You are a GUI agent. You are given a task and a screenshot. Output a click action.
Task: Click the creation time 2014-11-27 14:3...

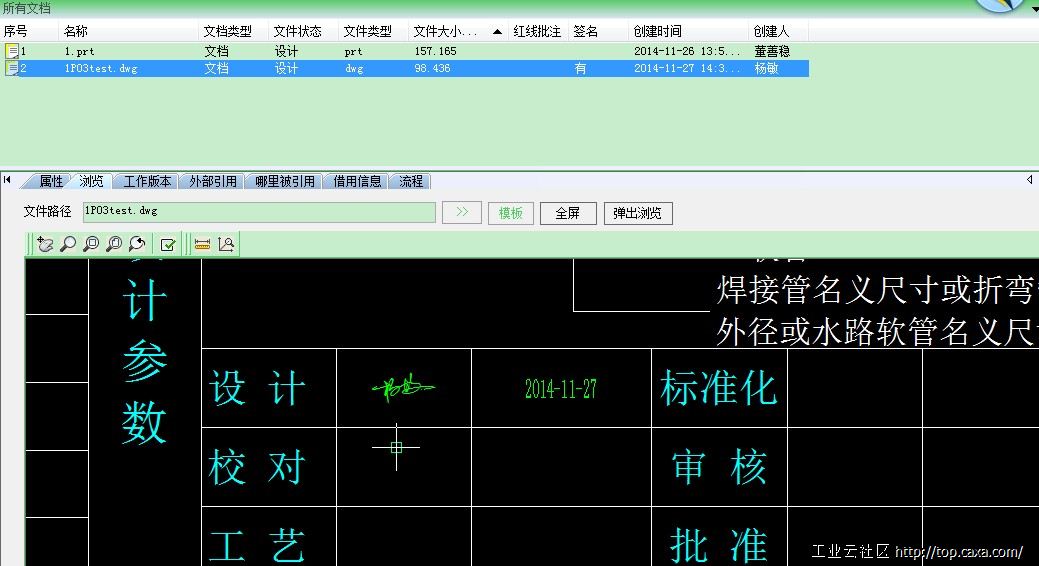tap(687, 68)
